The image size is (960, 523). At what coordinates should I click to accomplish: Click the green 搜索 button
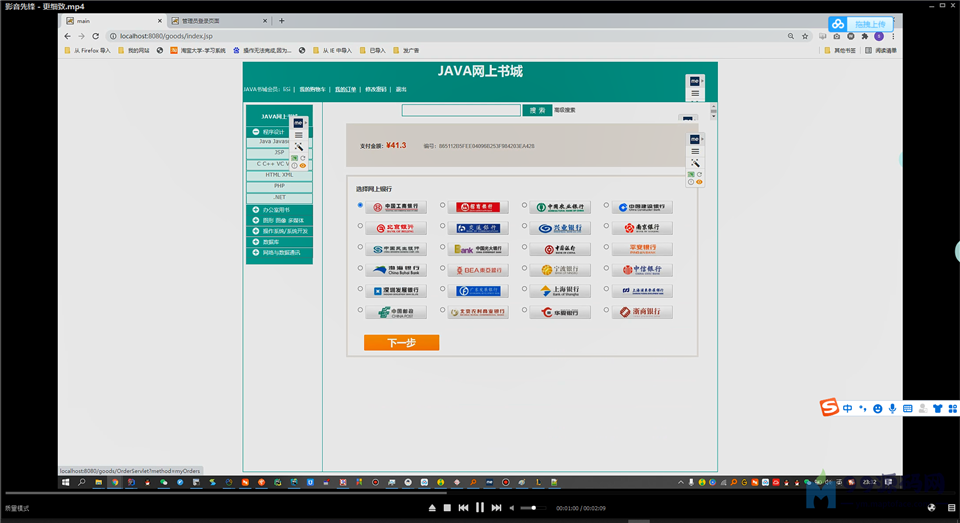pyautogui.click(x=537, y=110)
